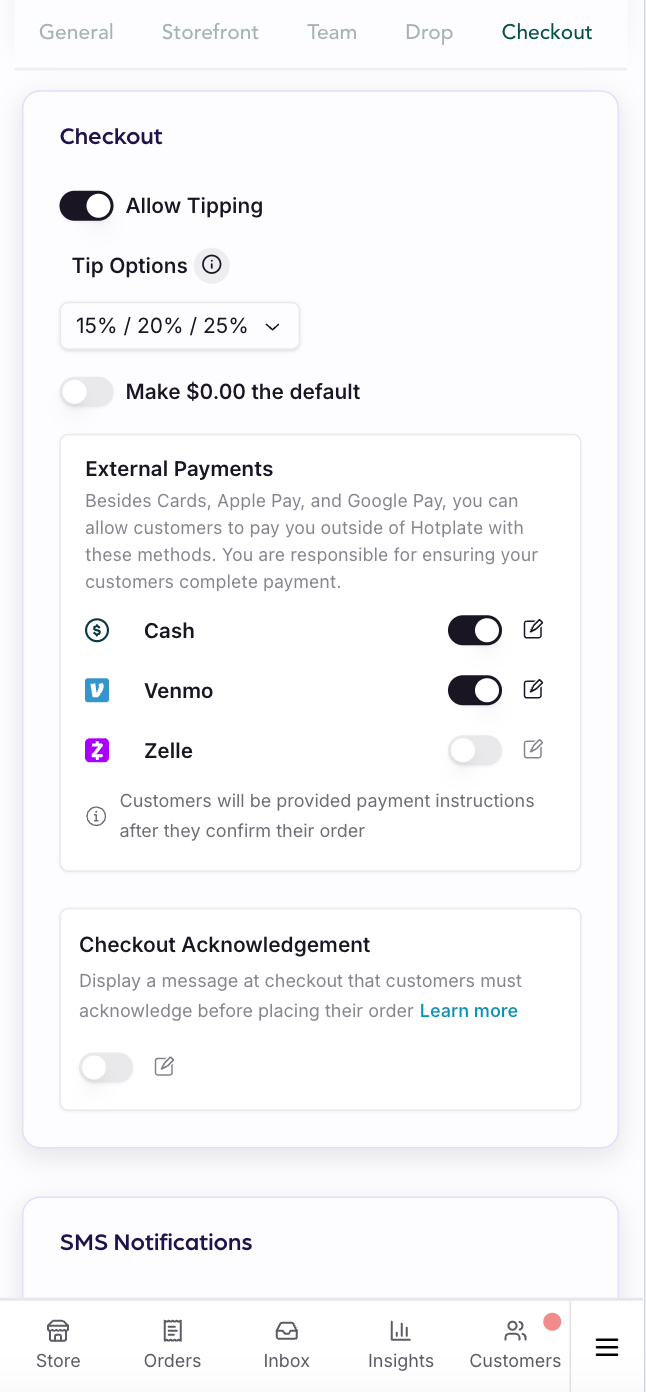Edit Zelle payment details
Screen dimensions: 646x1392
point(533,750)
